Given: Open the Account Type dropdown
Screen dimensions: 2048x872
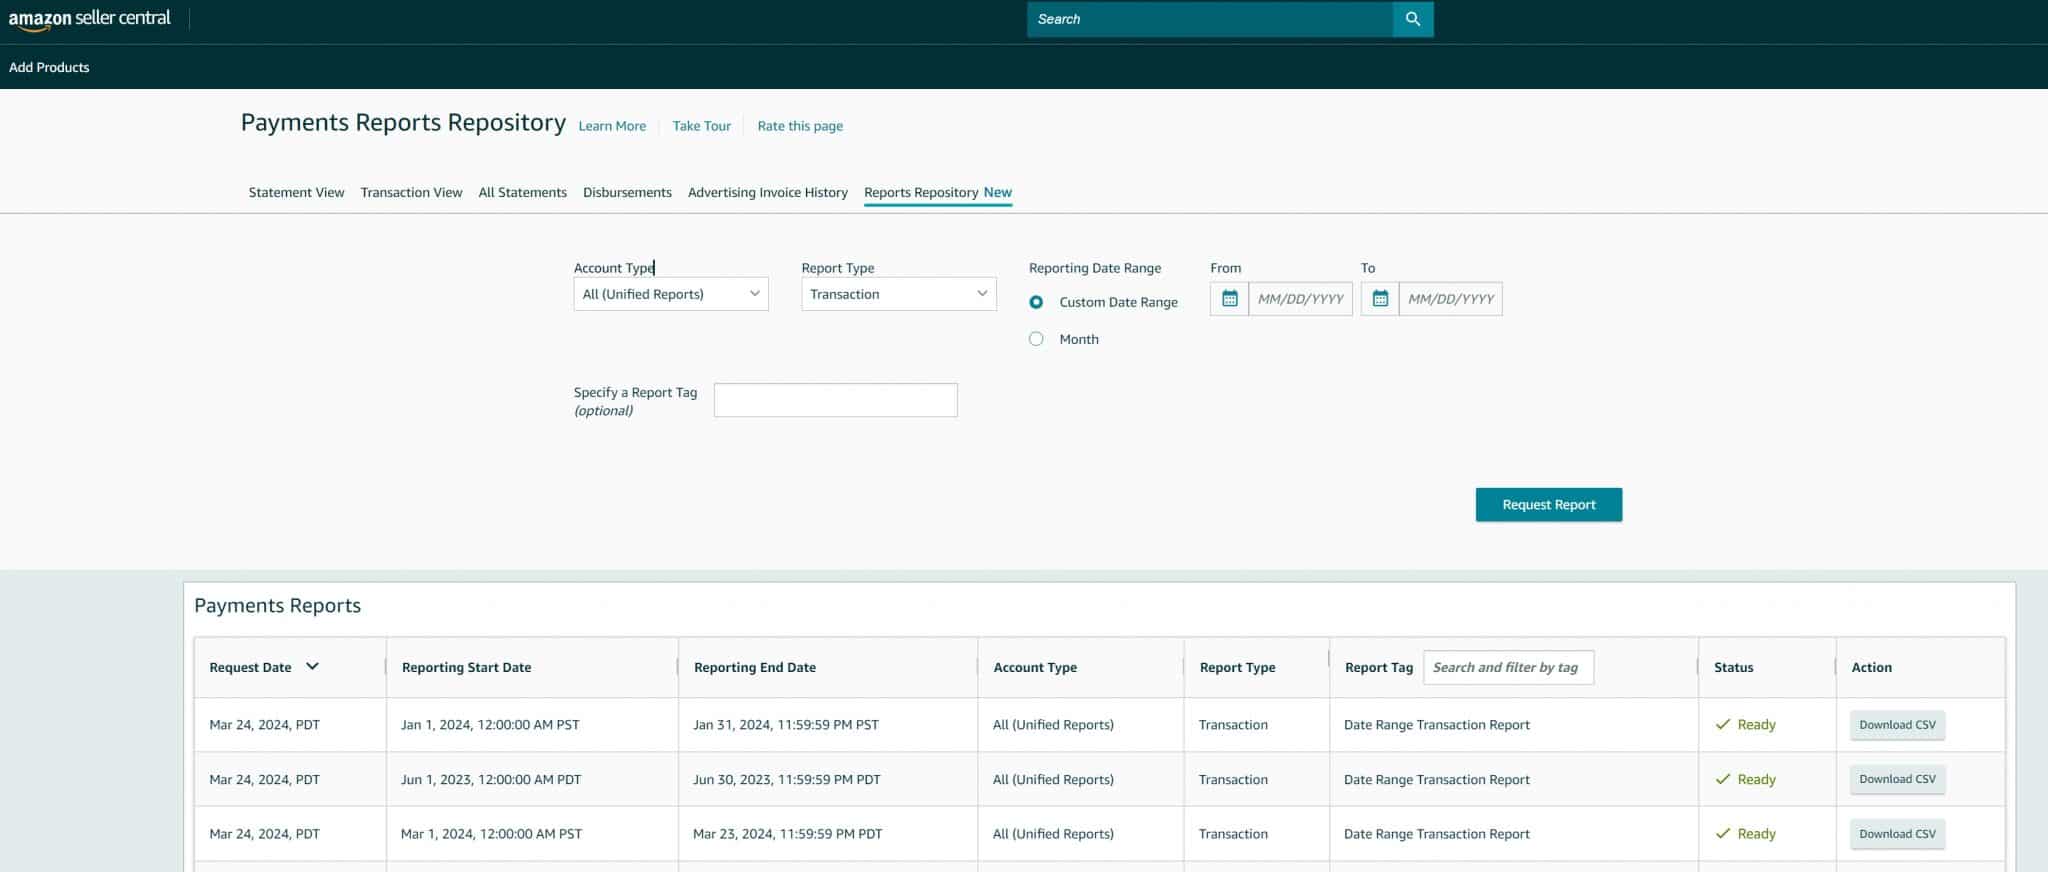Looking at the screenshot, I should click(671, 294).
